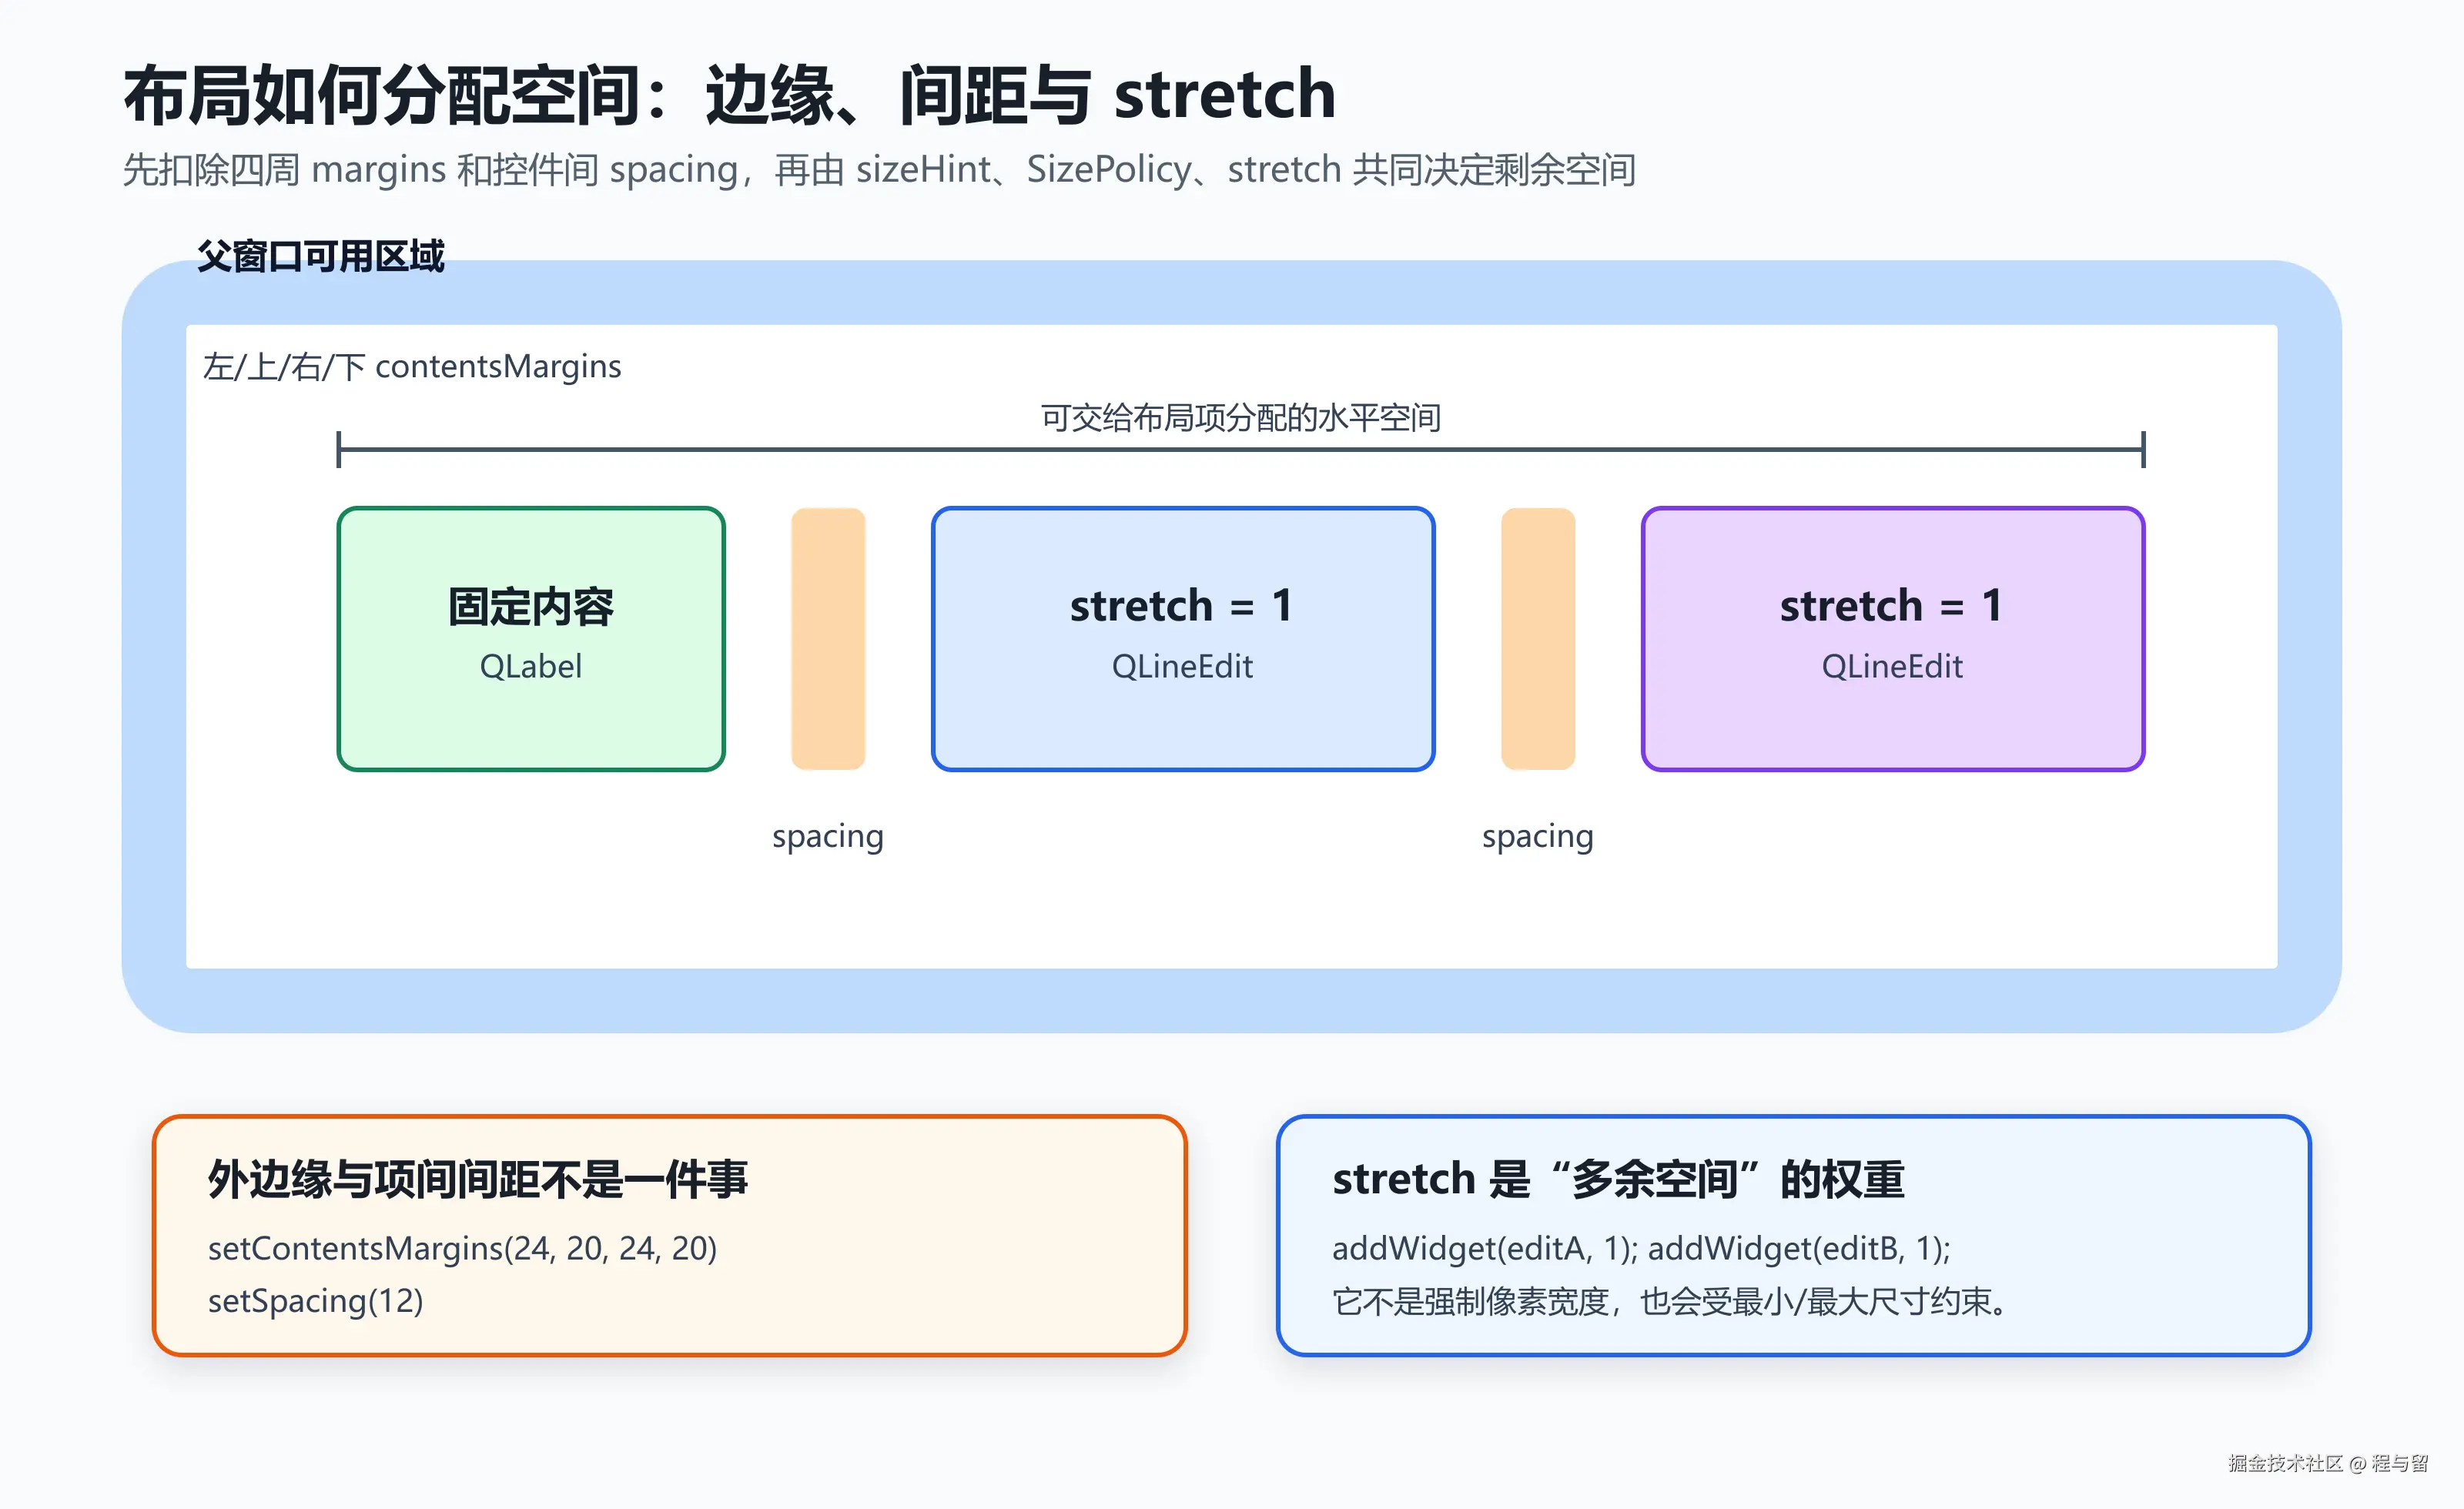Click the orange spacing bar before purple box

click(x=1538, y=639)
